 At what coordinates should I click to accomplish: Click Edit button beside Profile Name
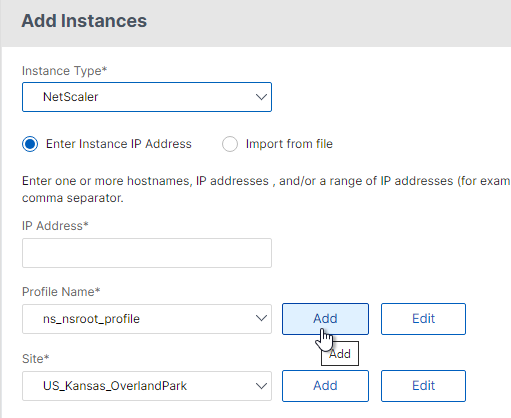(x=423, y=319)
